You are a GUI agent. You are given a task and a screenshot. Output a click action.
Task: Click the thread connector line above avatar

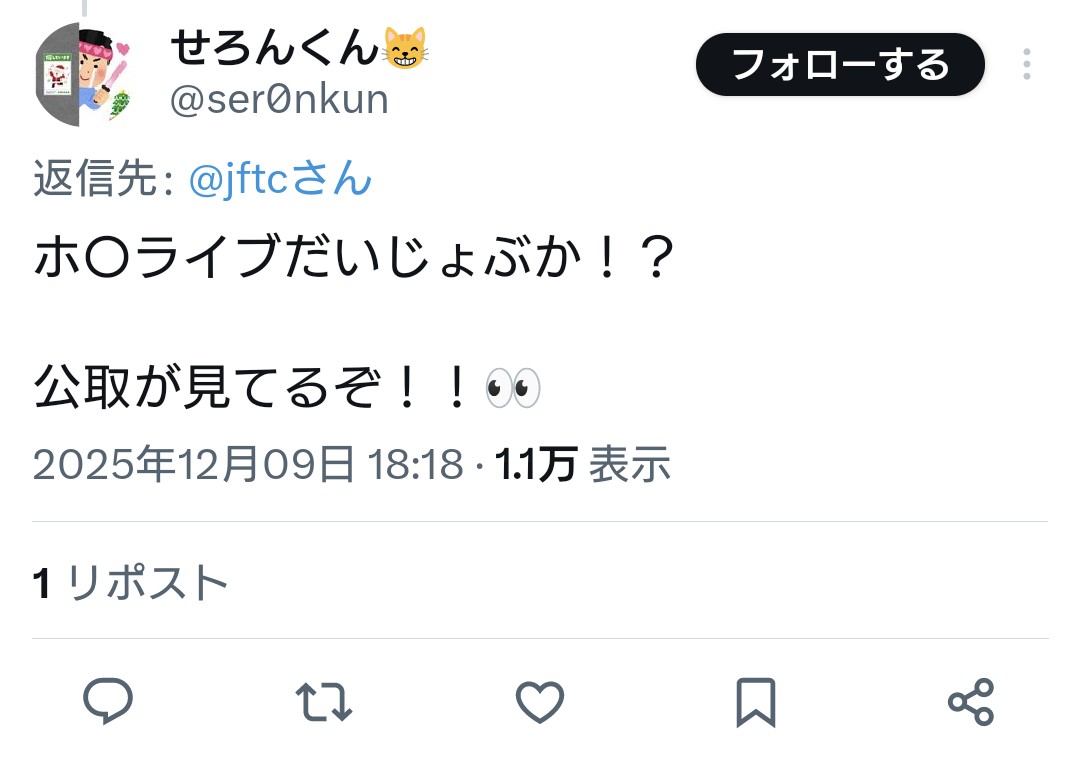(84, 8)
